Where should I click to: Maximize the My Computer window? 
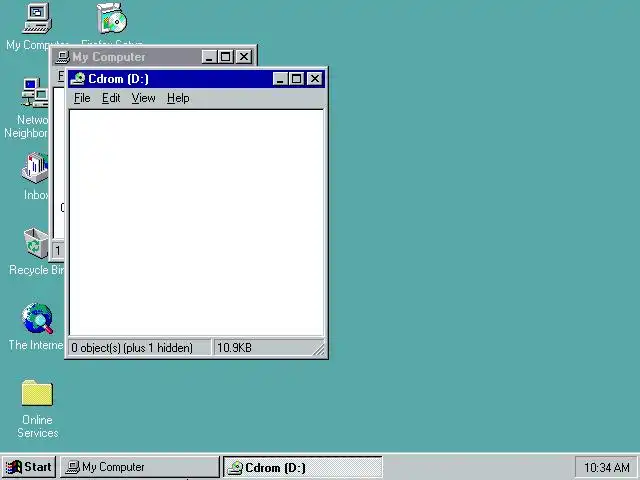coord(225,57)
